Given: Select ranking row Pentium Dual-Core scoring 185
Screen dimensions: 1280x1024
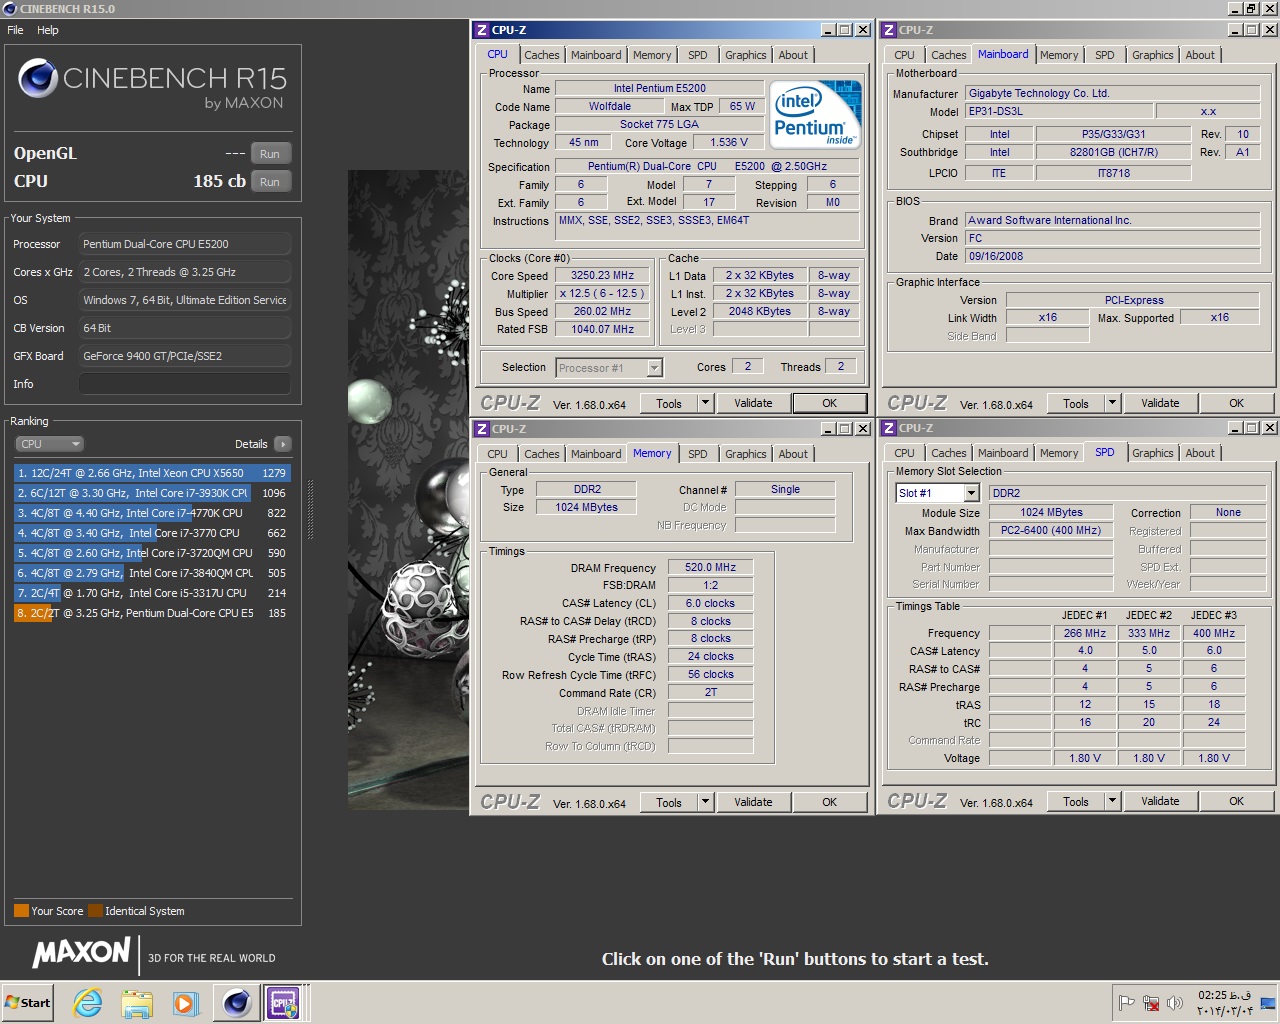Looking at the screenshot, I should (x=152, y=613).
